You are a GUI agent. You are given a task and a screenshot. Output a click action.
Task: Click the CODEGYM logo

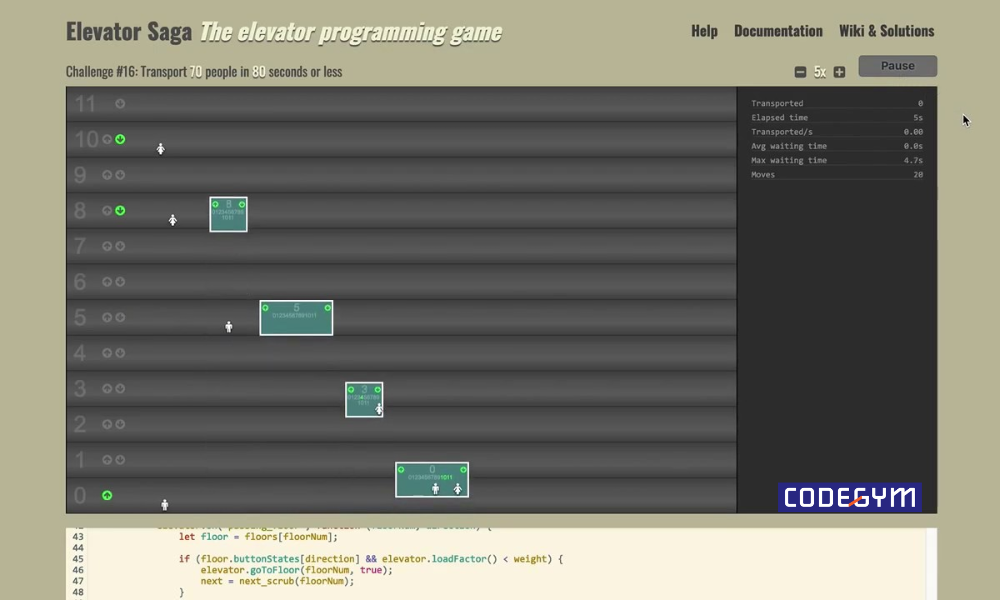coord(851,497)
